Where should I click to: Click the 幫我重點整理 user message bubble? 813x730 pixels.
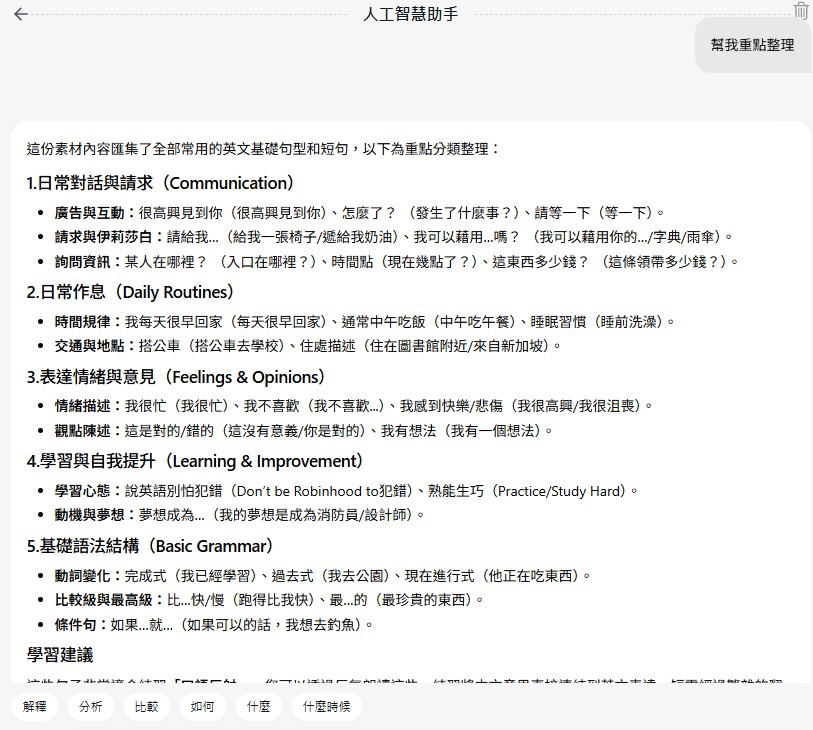(752, 45)
